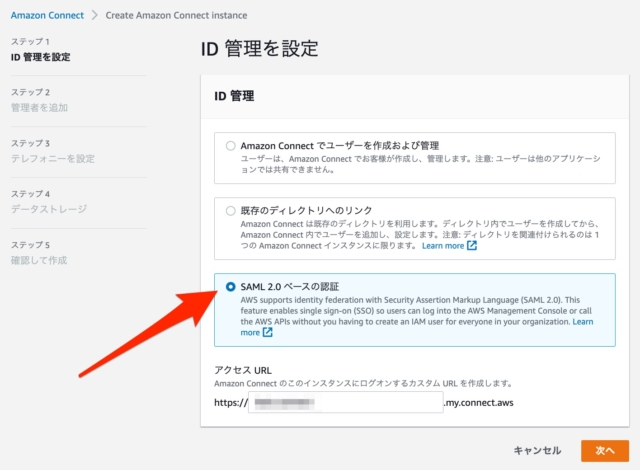Open the Amazon Connect breadcrumb link
This screenshot has width=640, height=470.
point(47,16)
